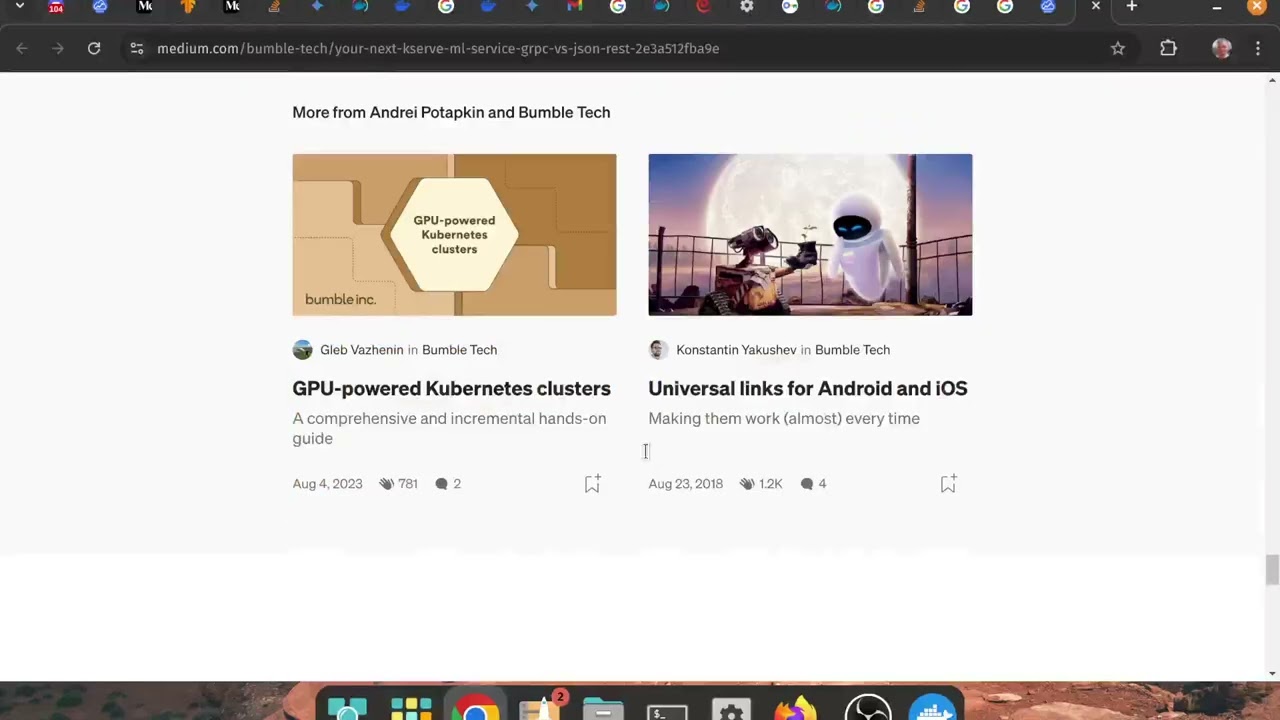The width and height of the screenshot is (1280, 720).
Task: Open comments with 4 responses
Action: (x=813, y=484)
